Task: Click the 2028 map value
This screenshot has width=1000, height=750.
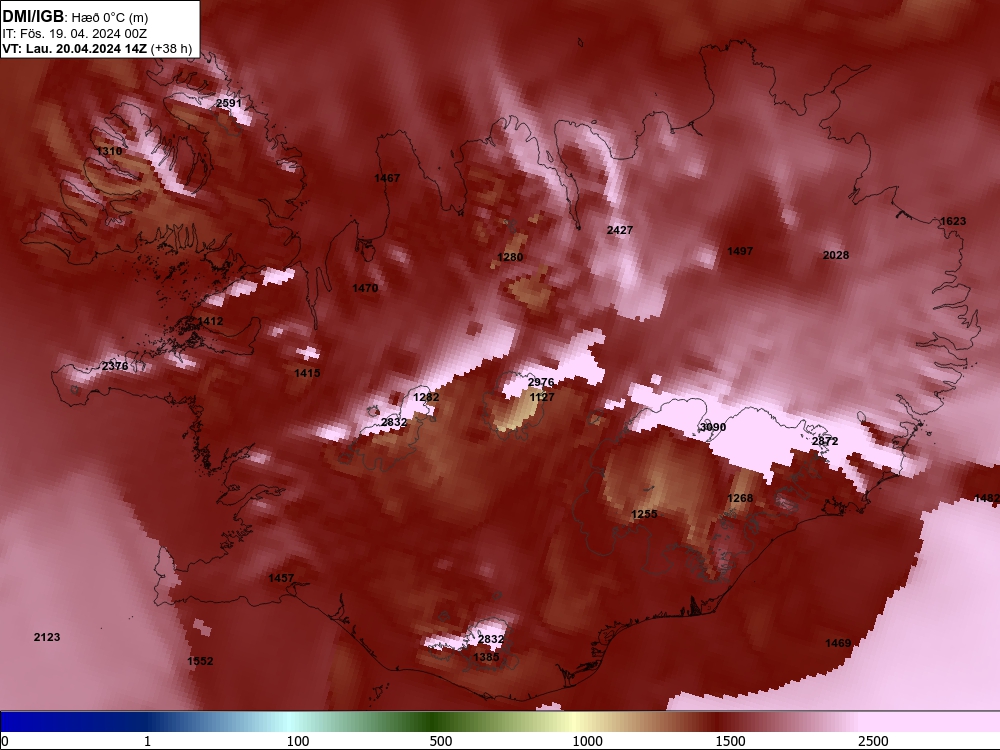Action: 836,255
